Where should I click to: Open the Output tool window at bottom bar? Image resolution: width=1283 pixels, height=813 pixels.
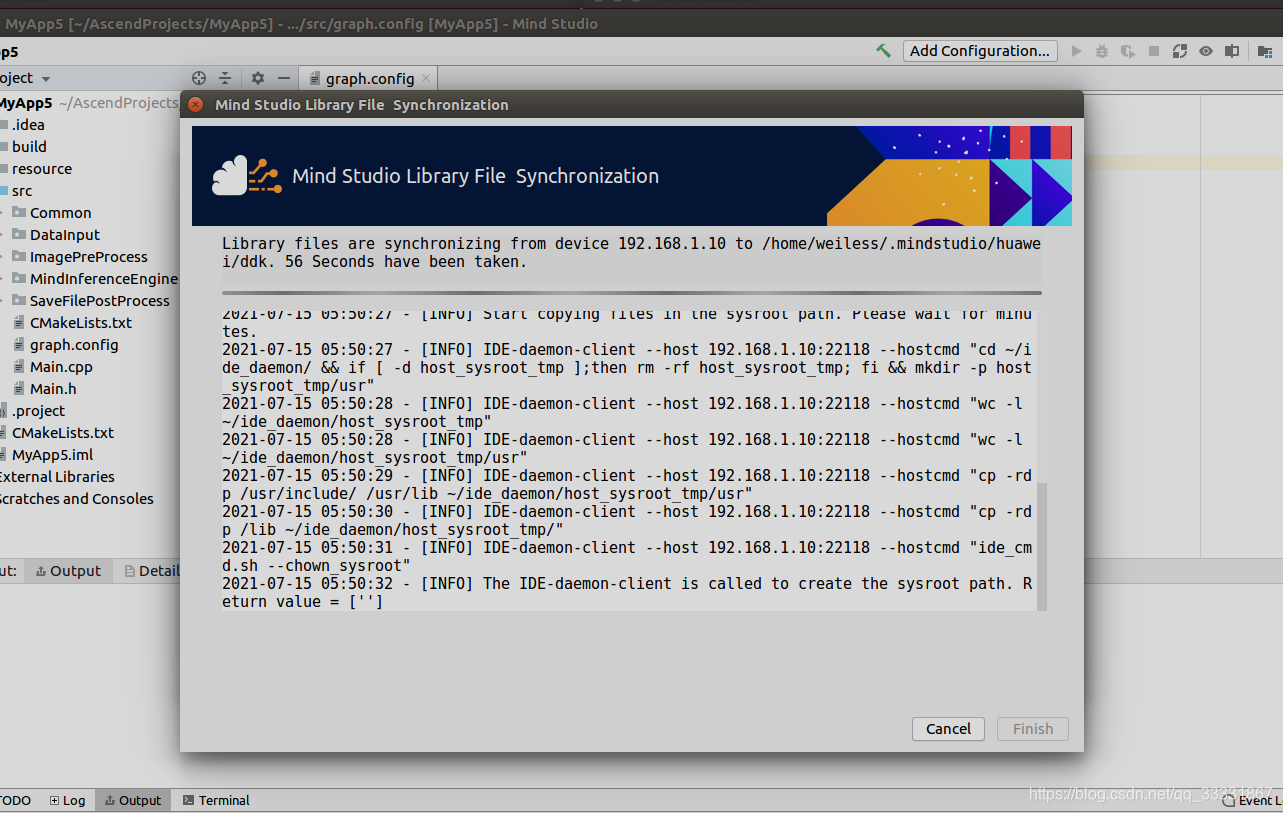point(132,800)
